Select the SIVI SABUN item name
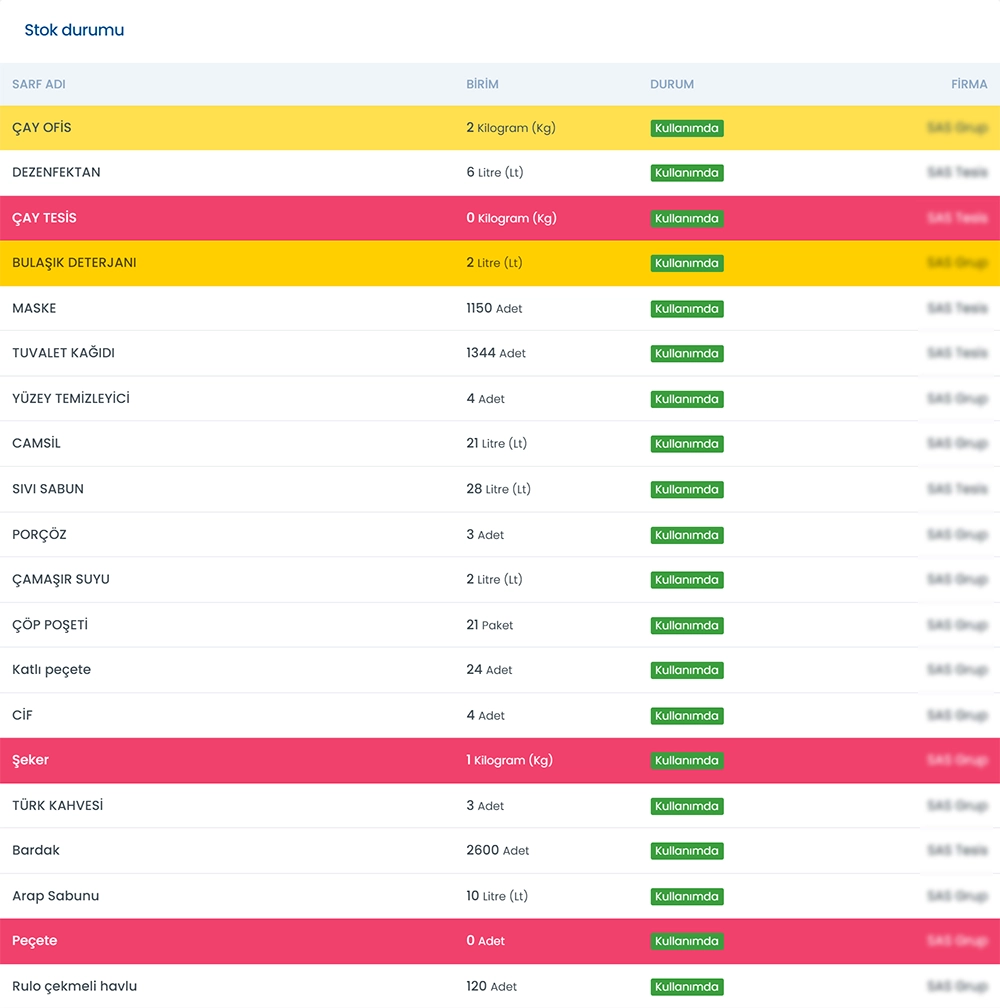 (48, 489)
